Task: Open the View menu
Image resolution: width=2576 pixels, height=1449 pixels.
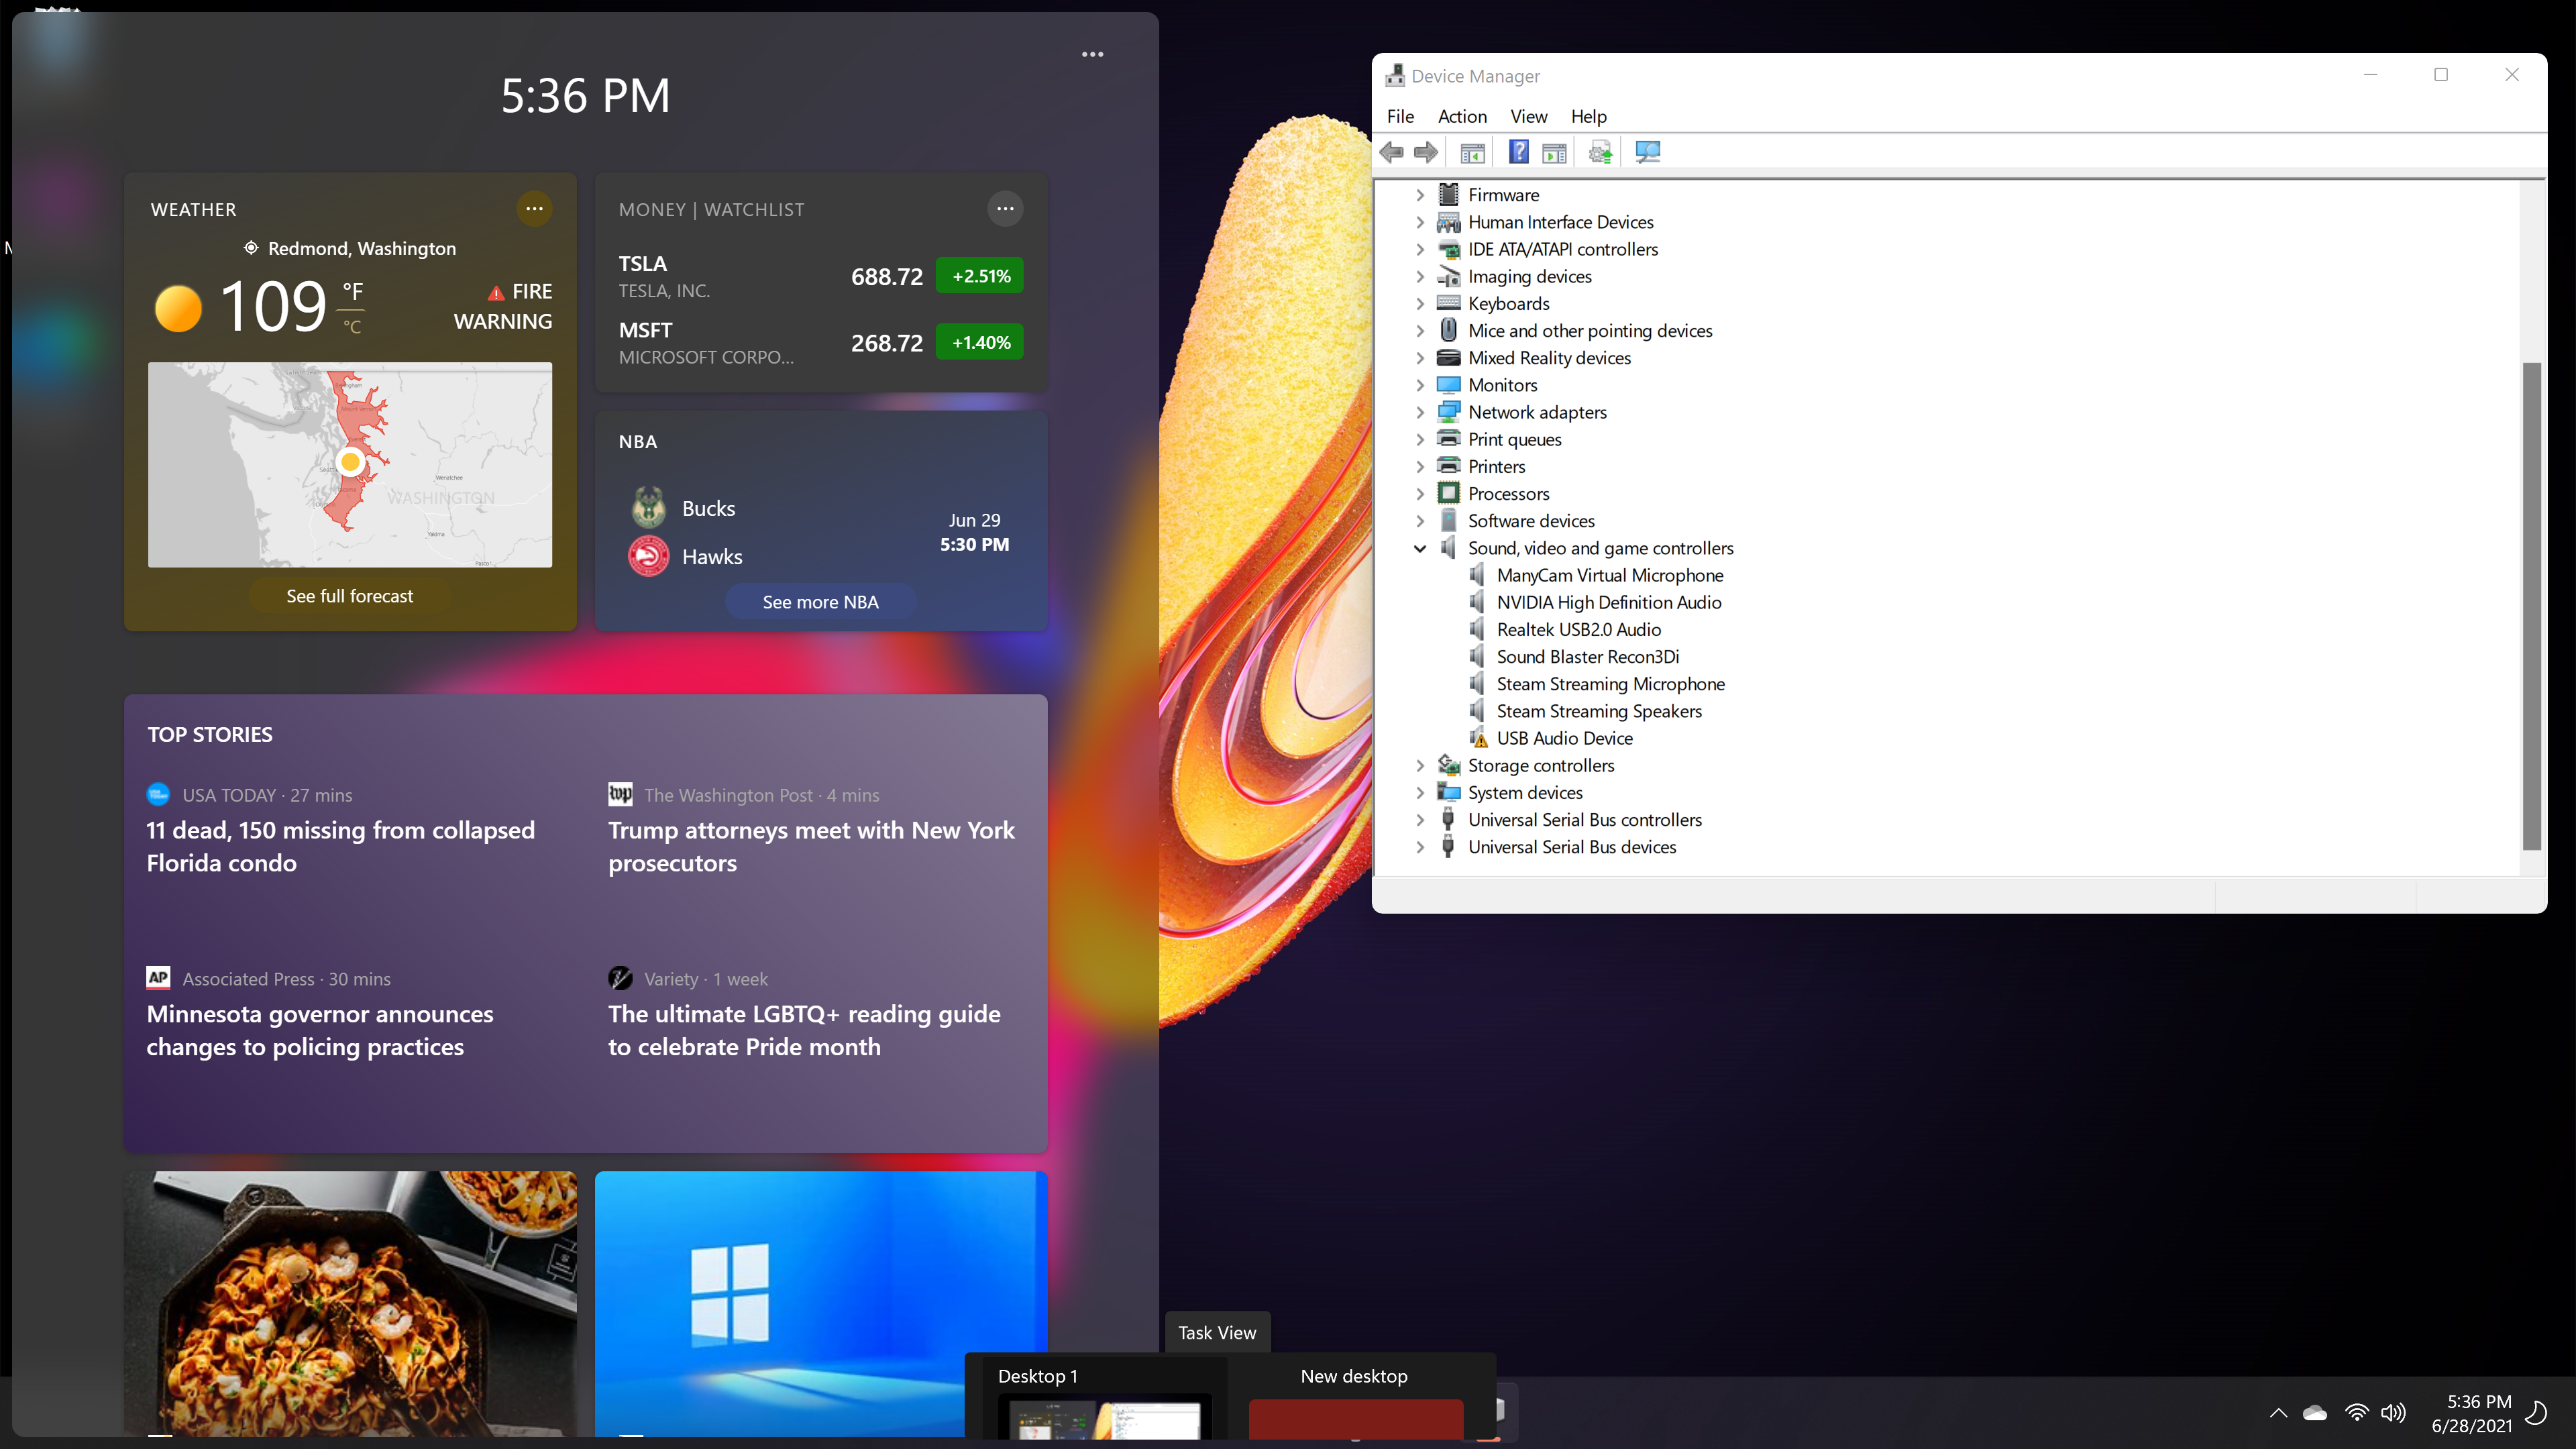Action: (x=1528, y=116)
